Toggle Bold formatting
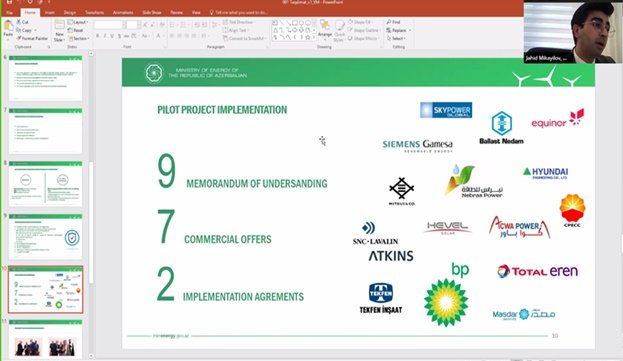The image size is (623, 361). click(x=97, y=36)
